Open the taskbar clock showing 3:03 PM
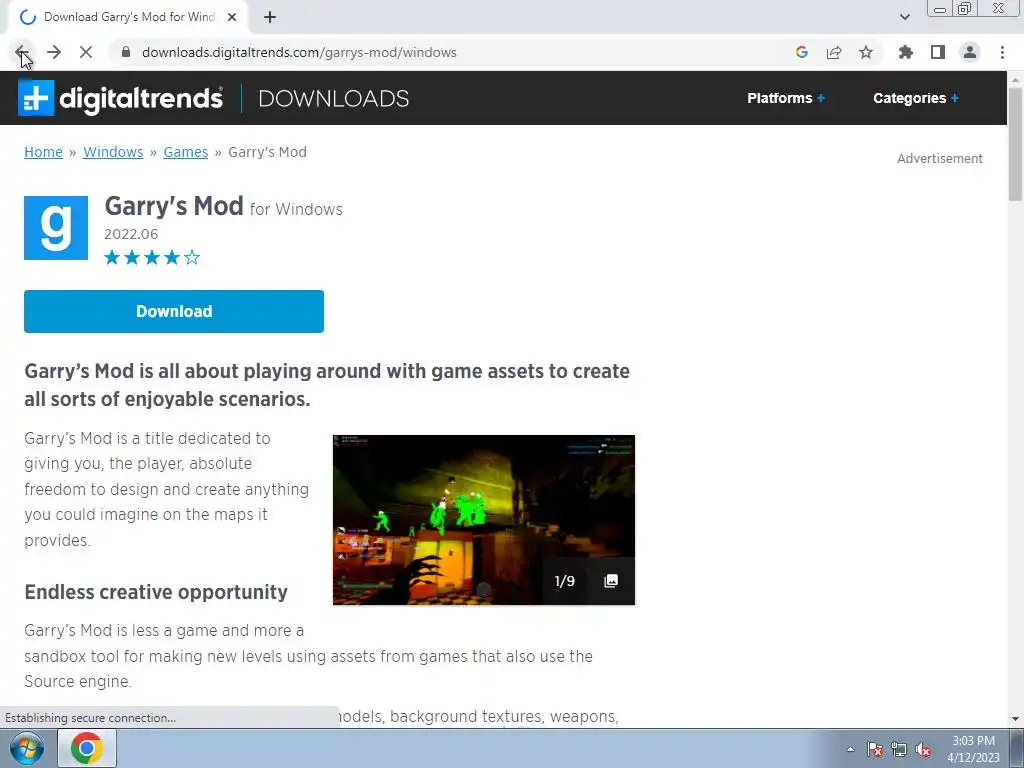 [x=973, y=749]
